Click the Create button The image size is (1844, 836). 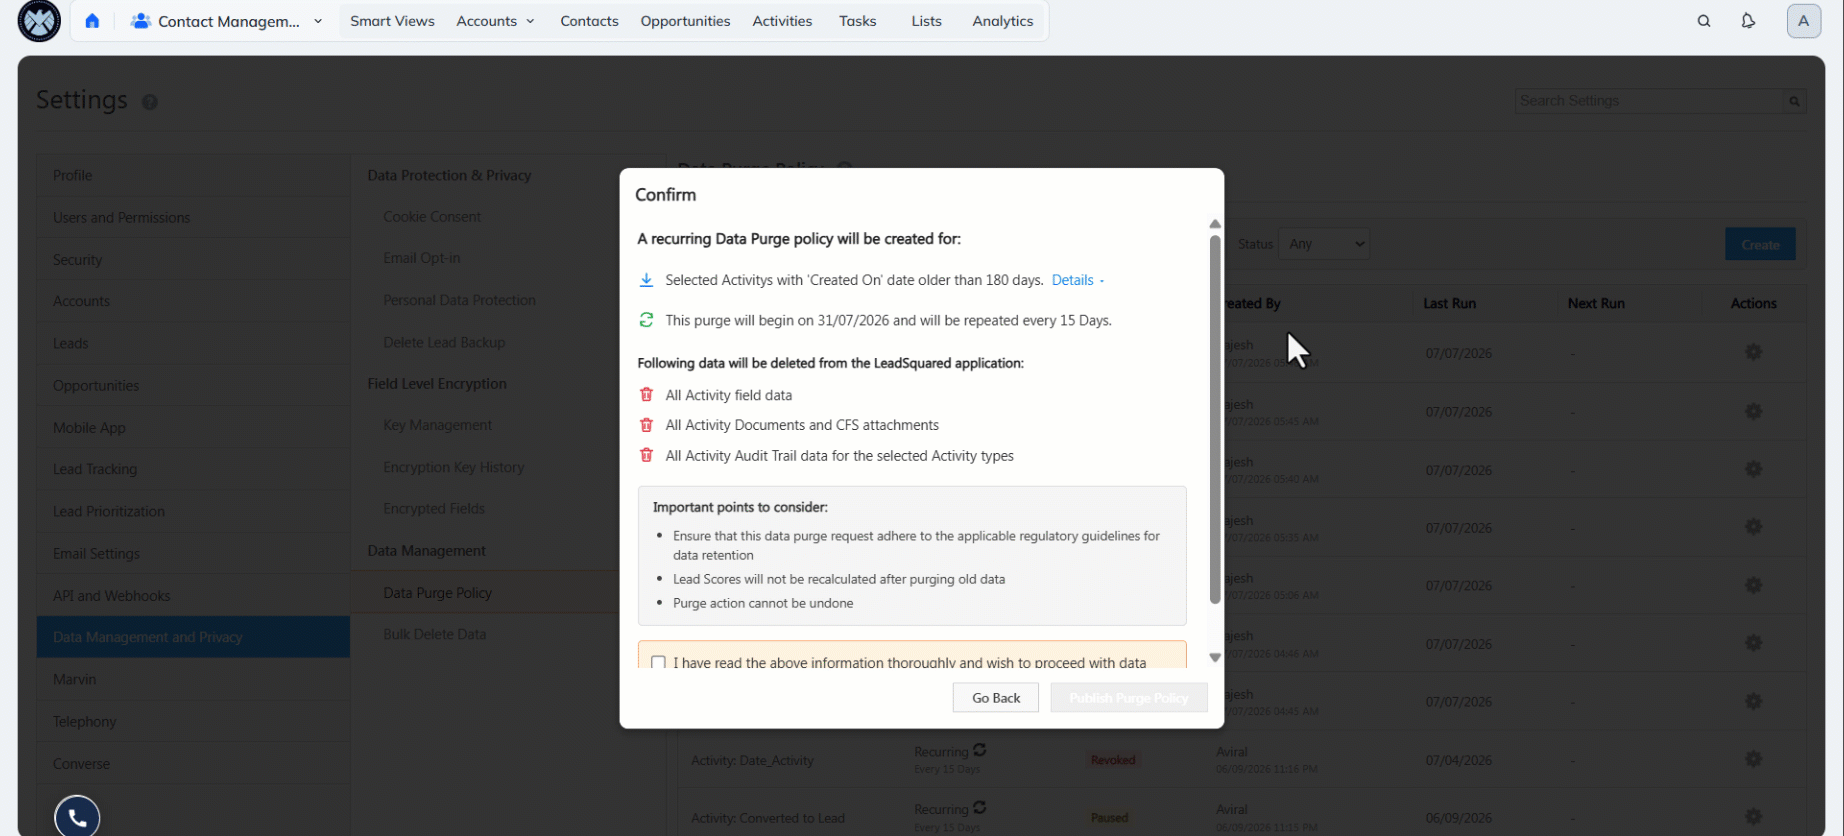tap(1760, 244)
